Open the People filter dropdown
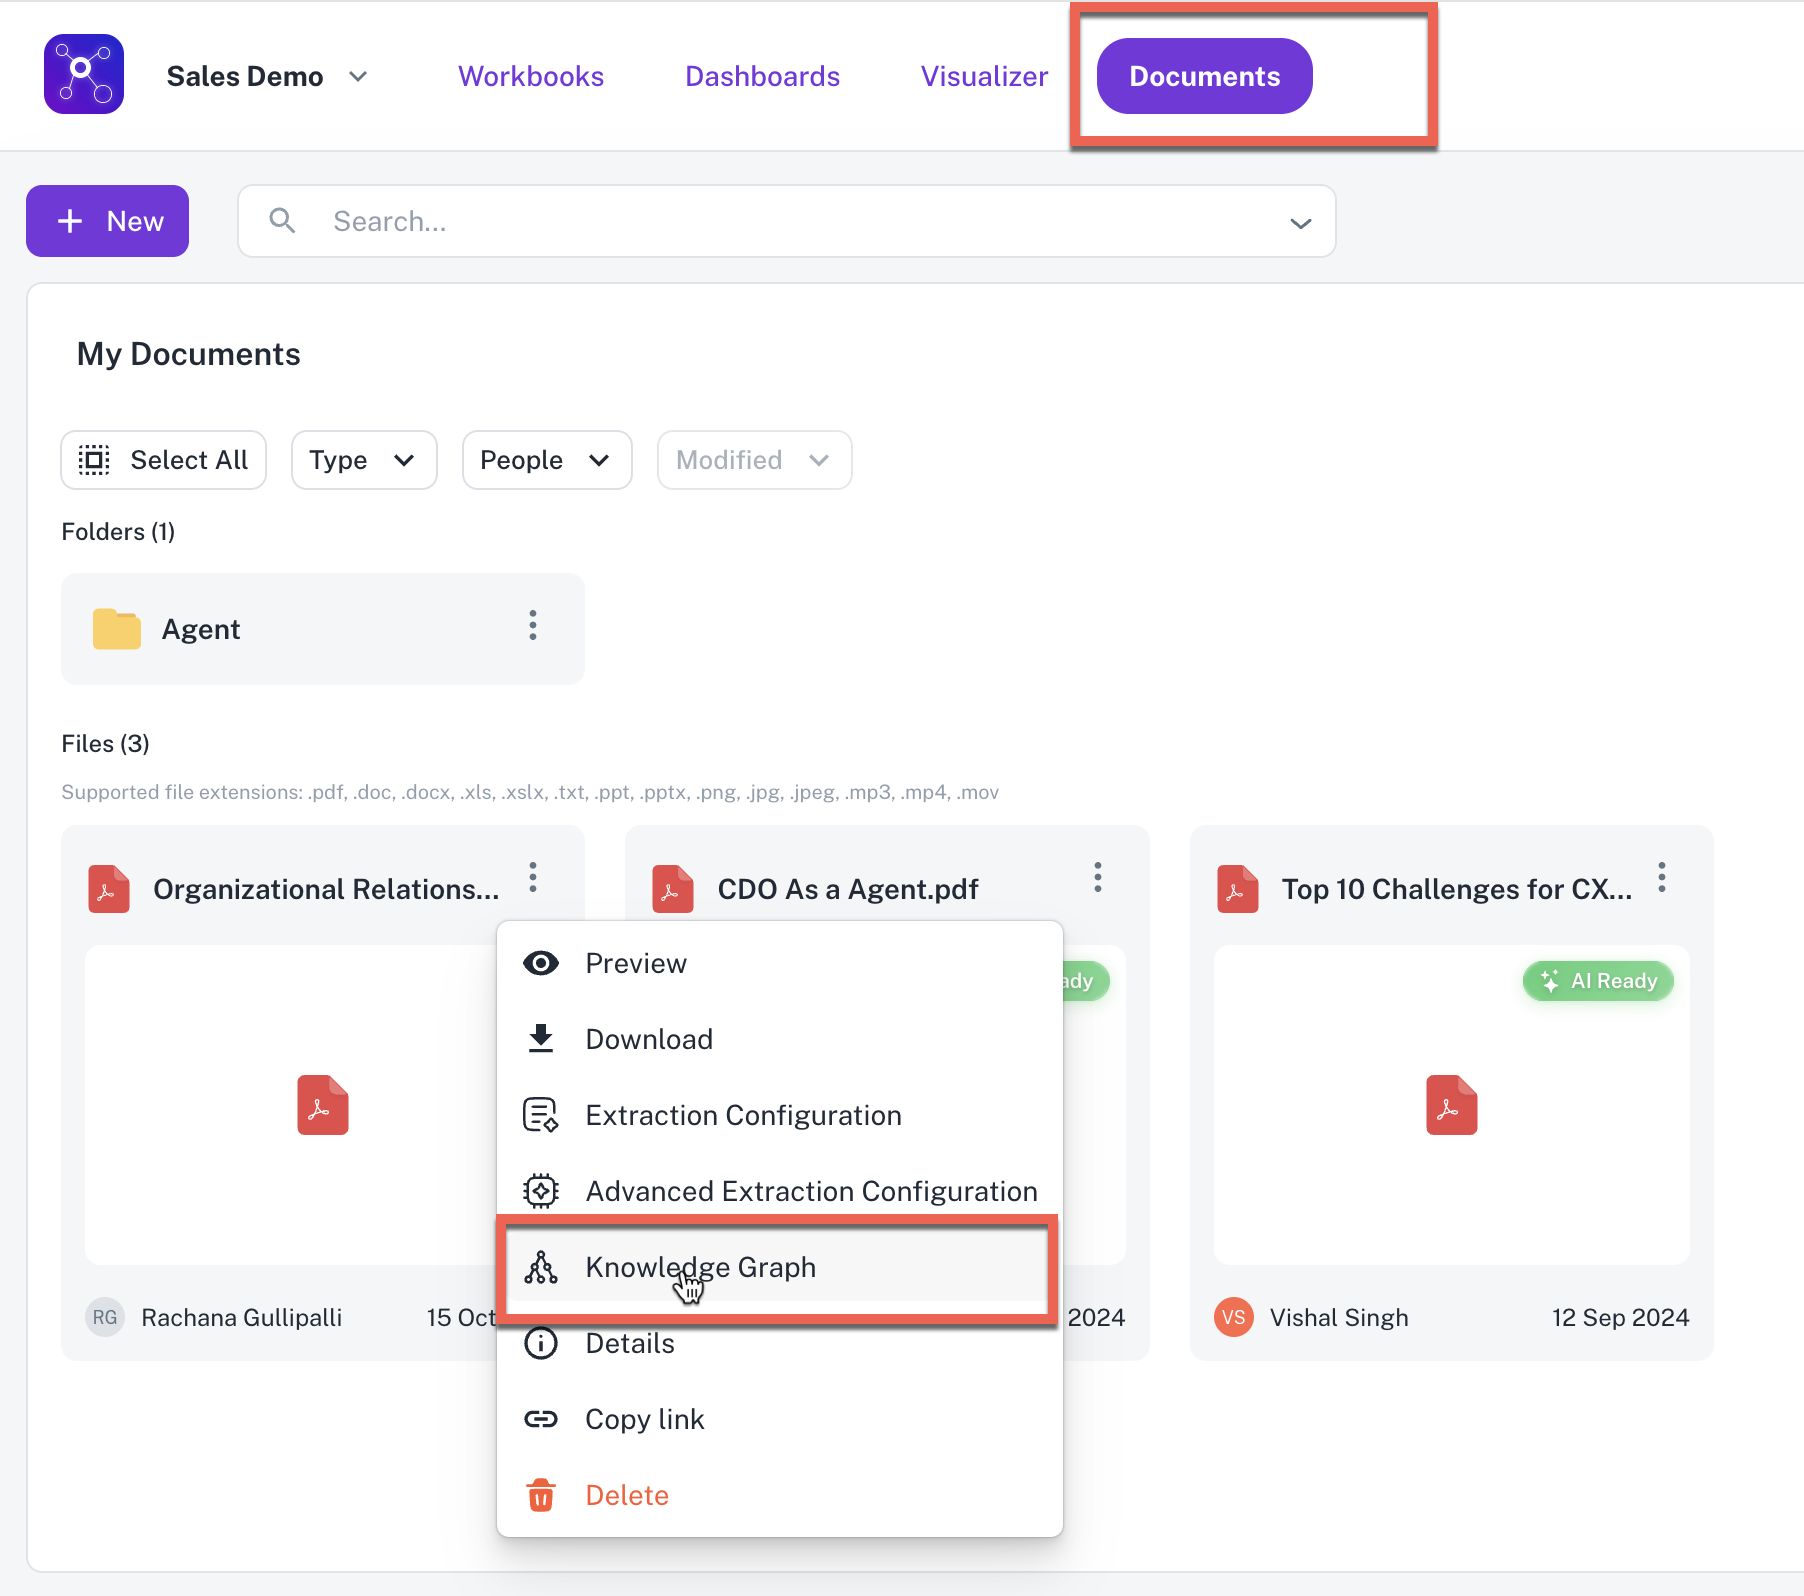 pyautogui.click(x=546, y=460)
